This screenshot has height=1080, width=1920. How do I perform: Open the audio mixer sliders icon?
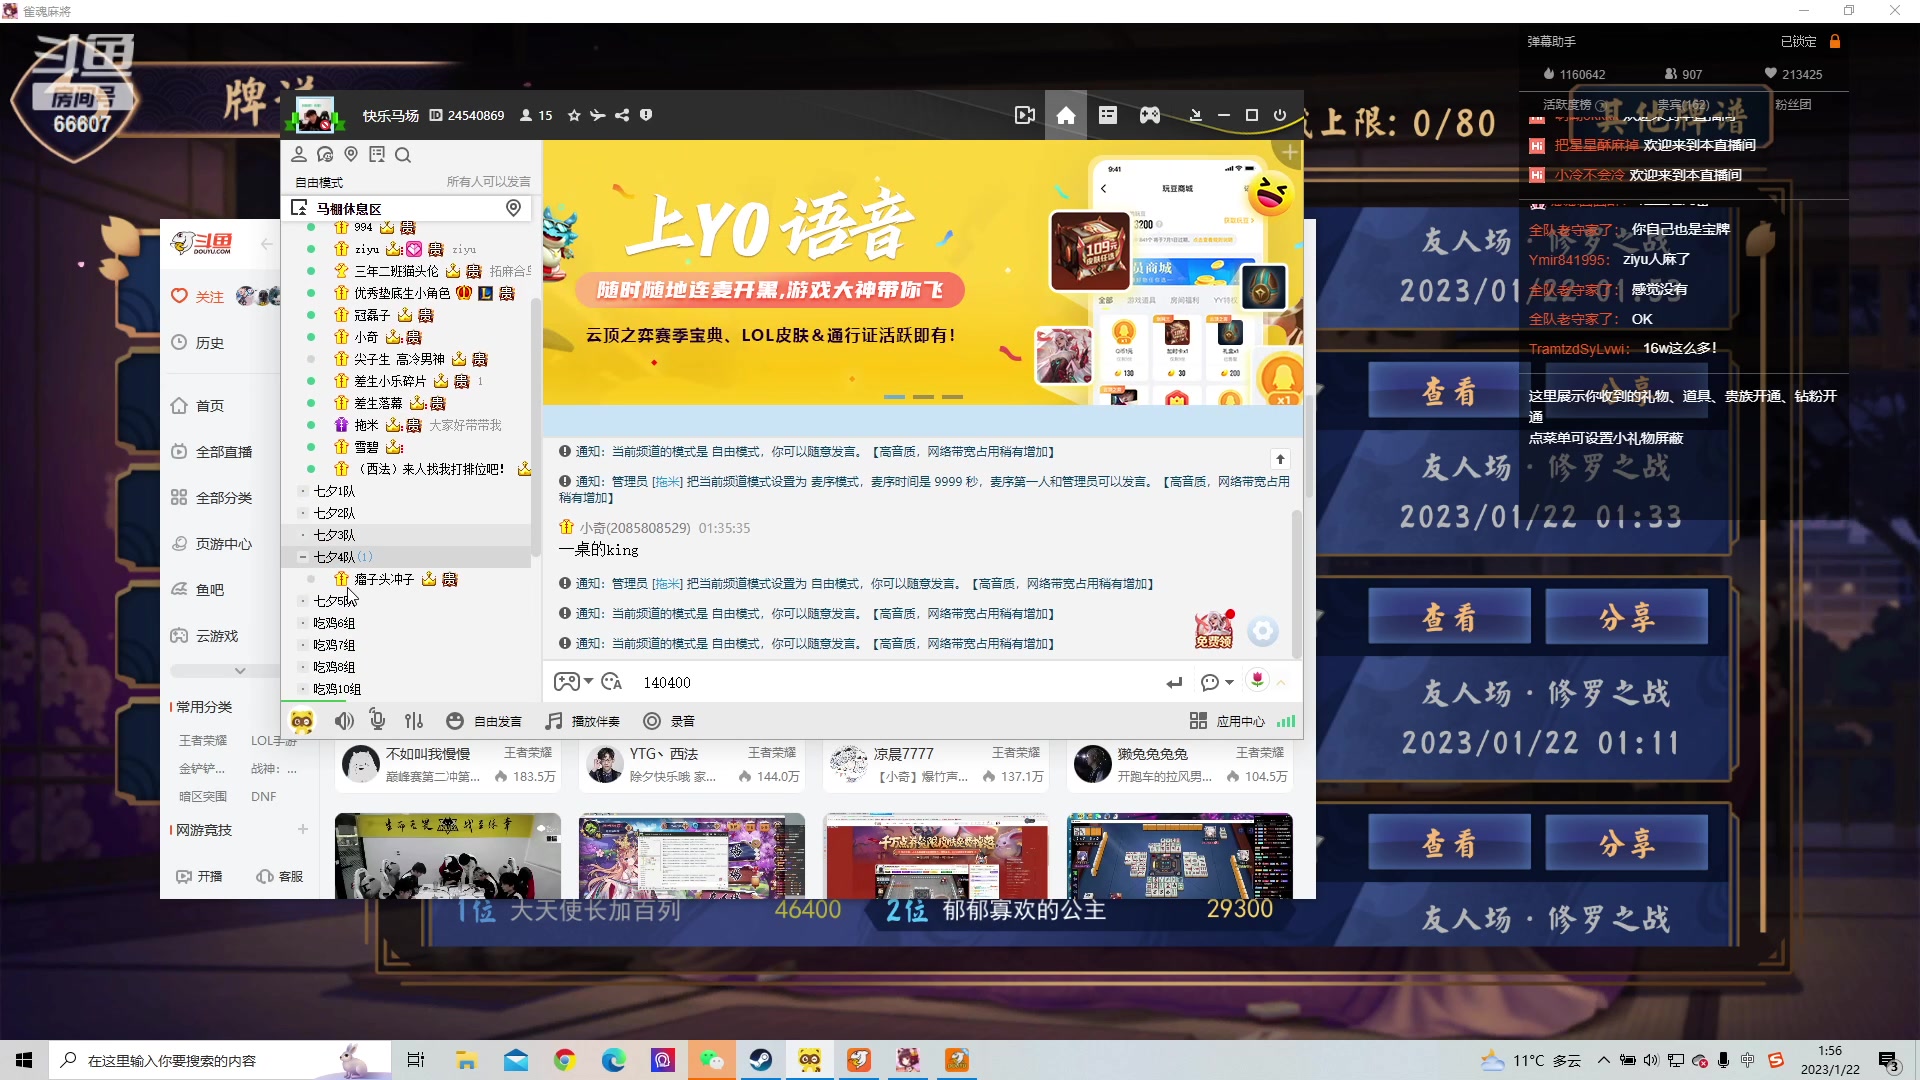414,721
